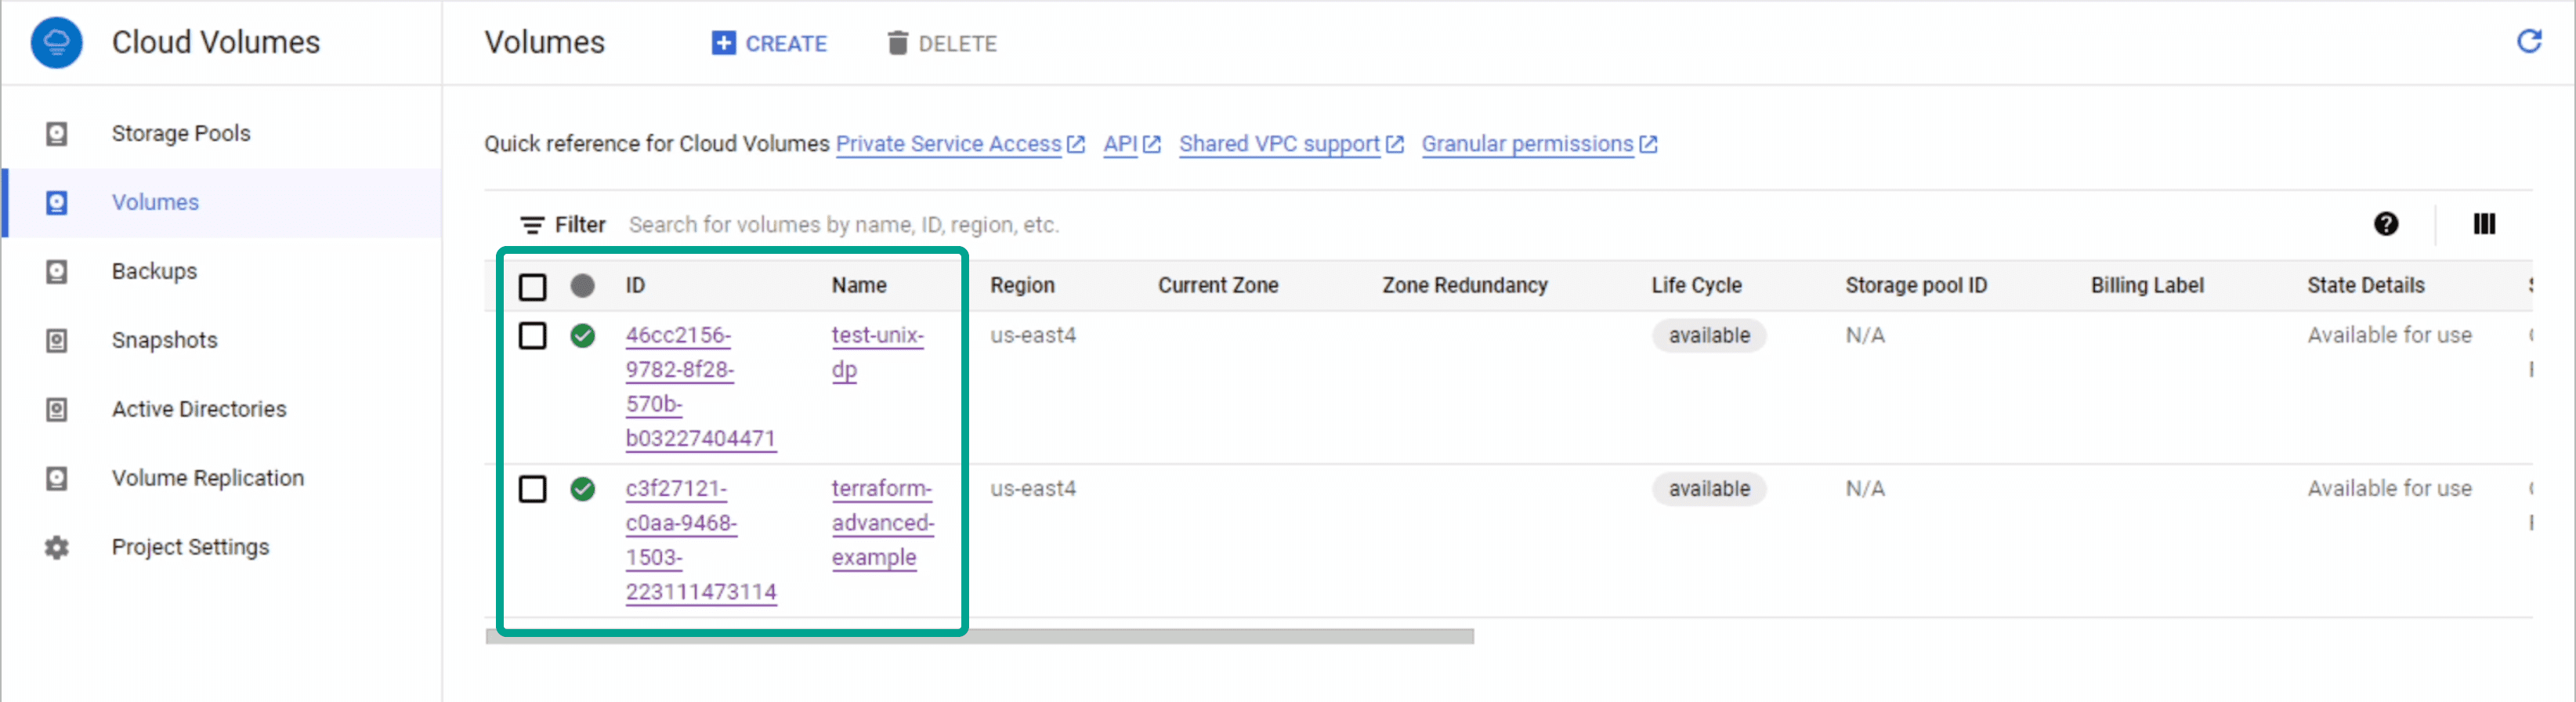Screen dimensions: 2576x702
Task: Open the Private Service Access link
Action: (948, 144)
